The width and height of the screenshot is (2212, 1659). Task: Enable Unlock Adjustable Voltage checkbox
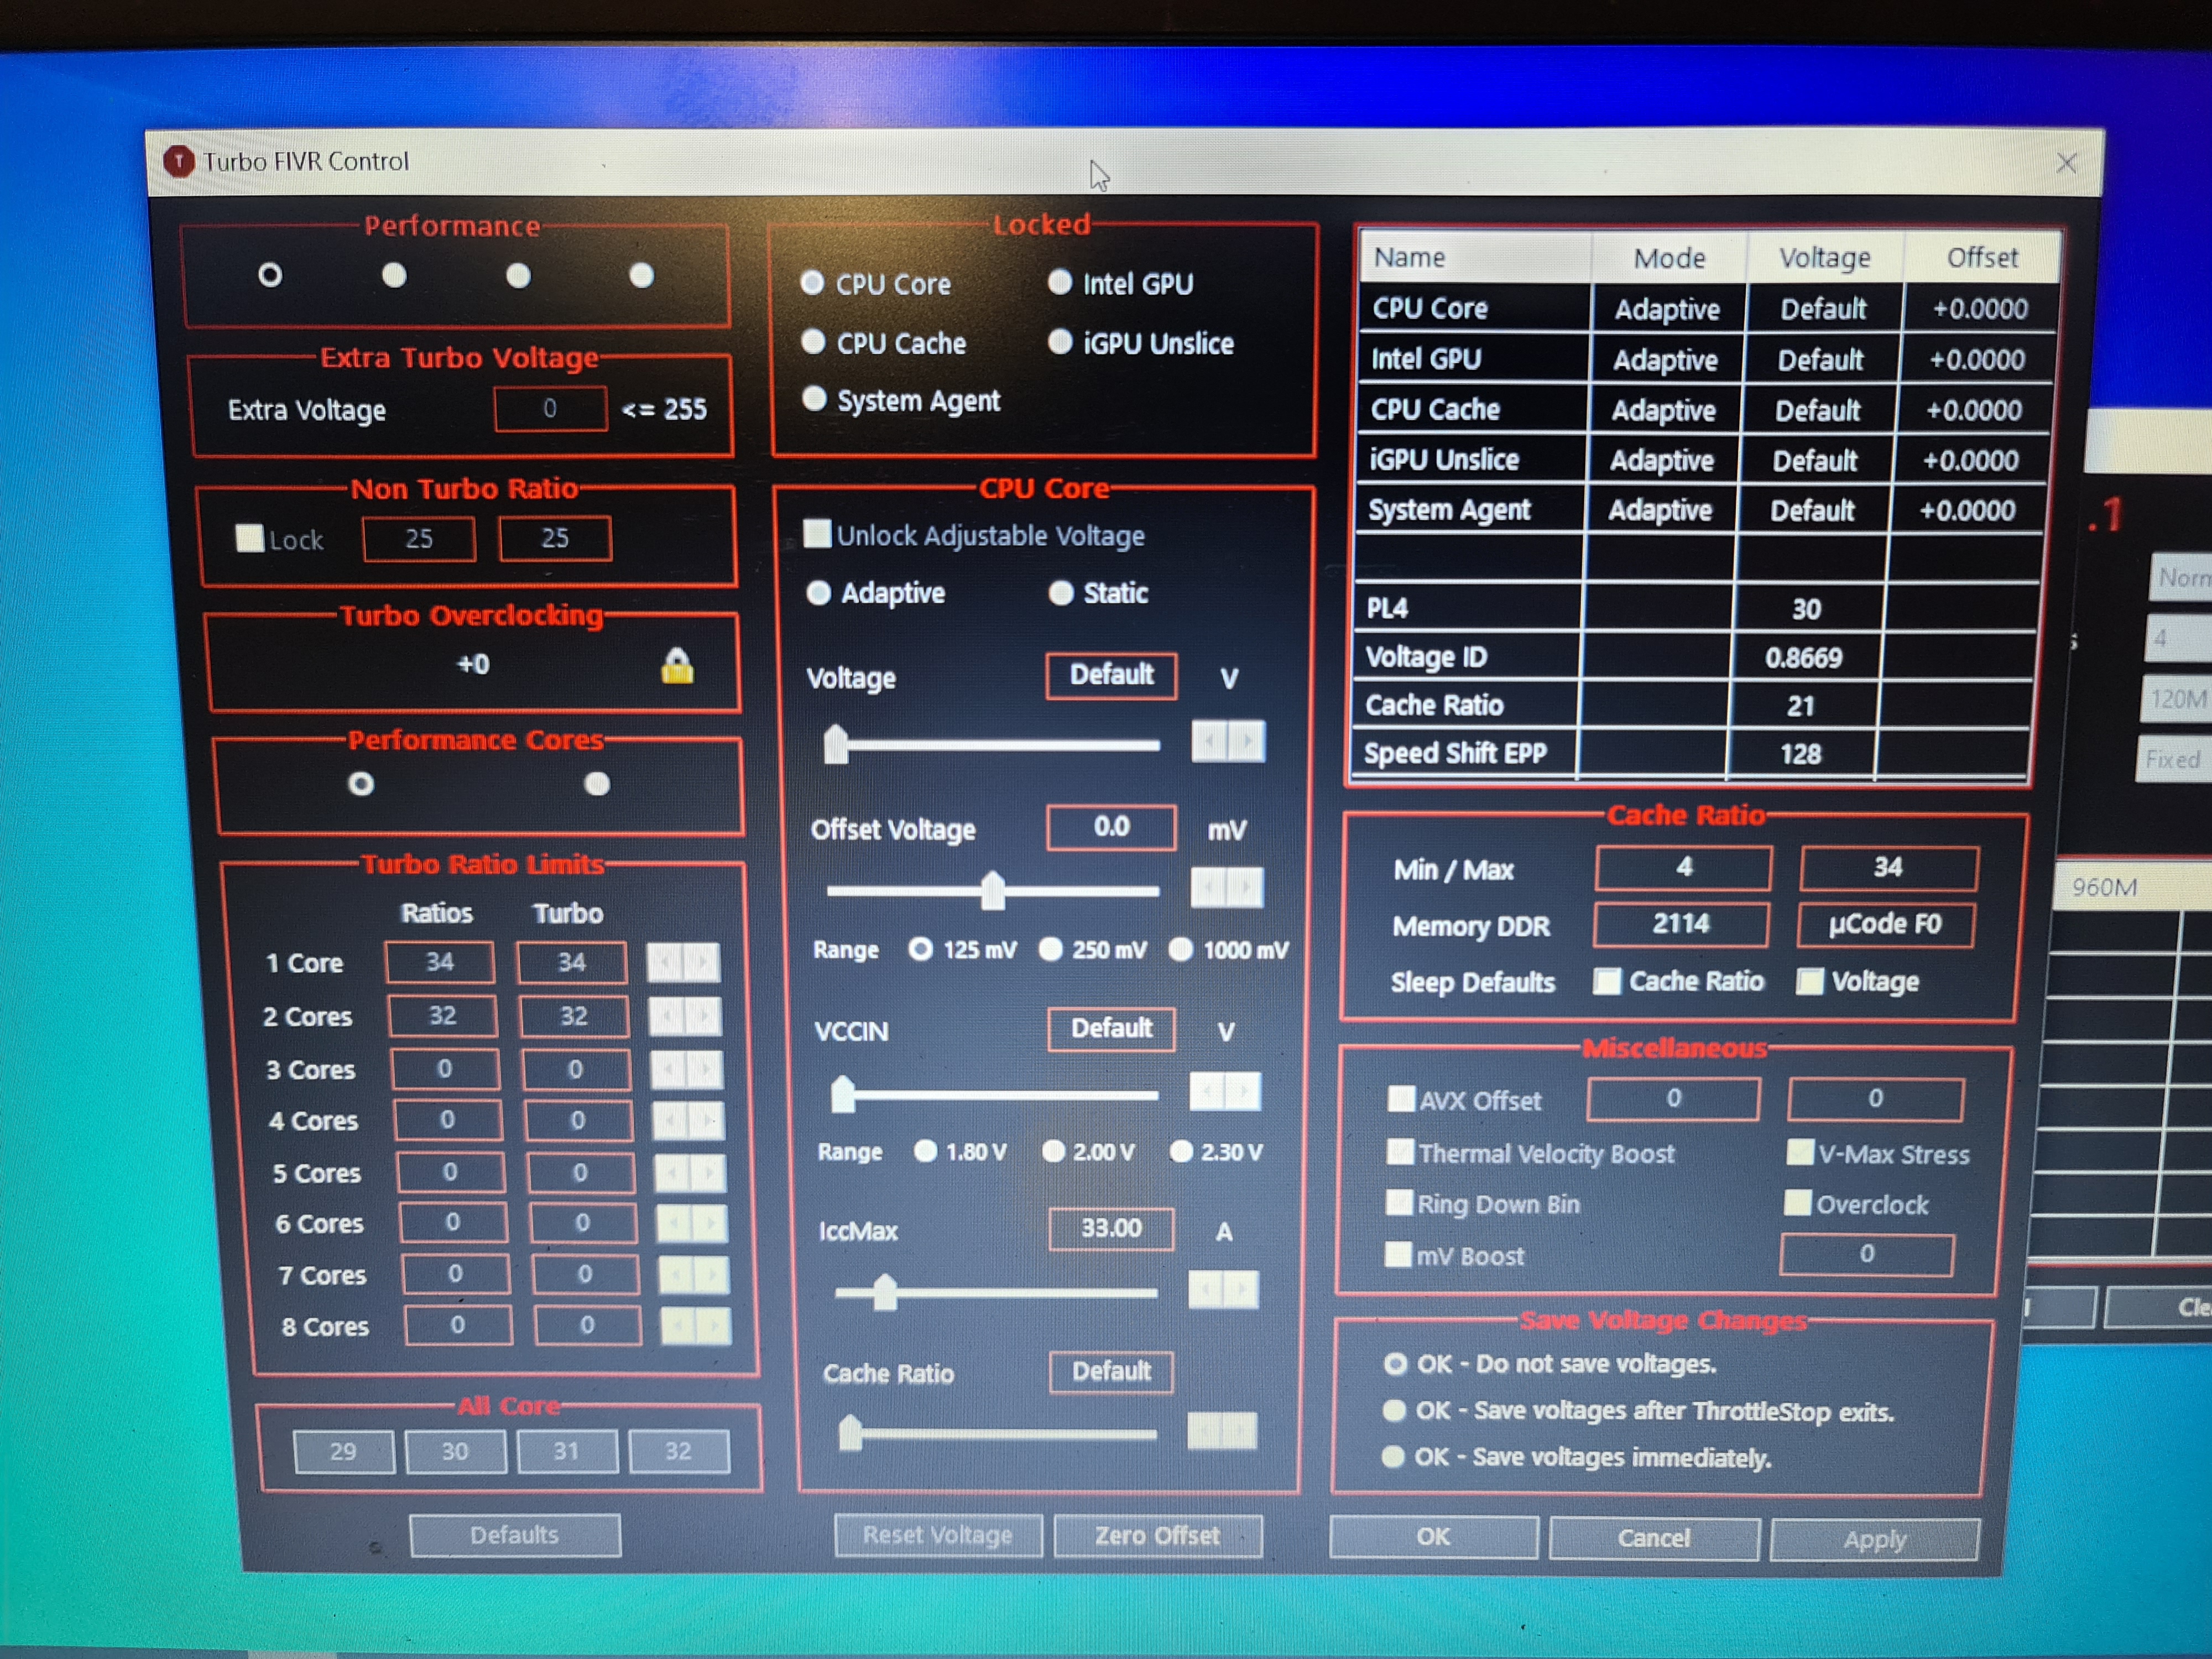(817, 534)
